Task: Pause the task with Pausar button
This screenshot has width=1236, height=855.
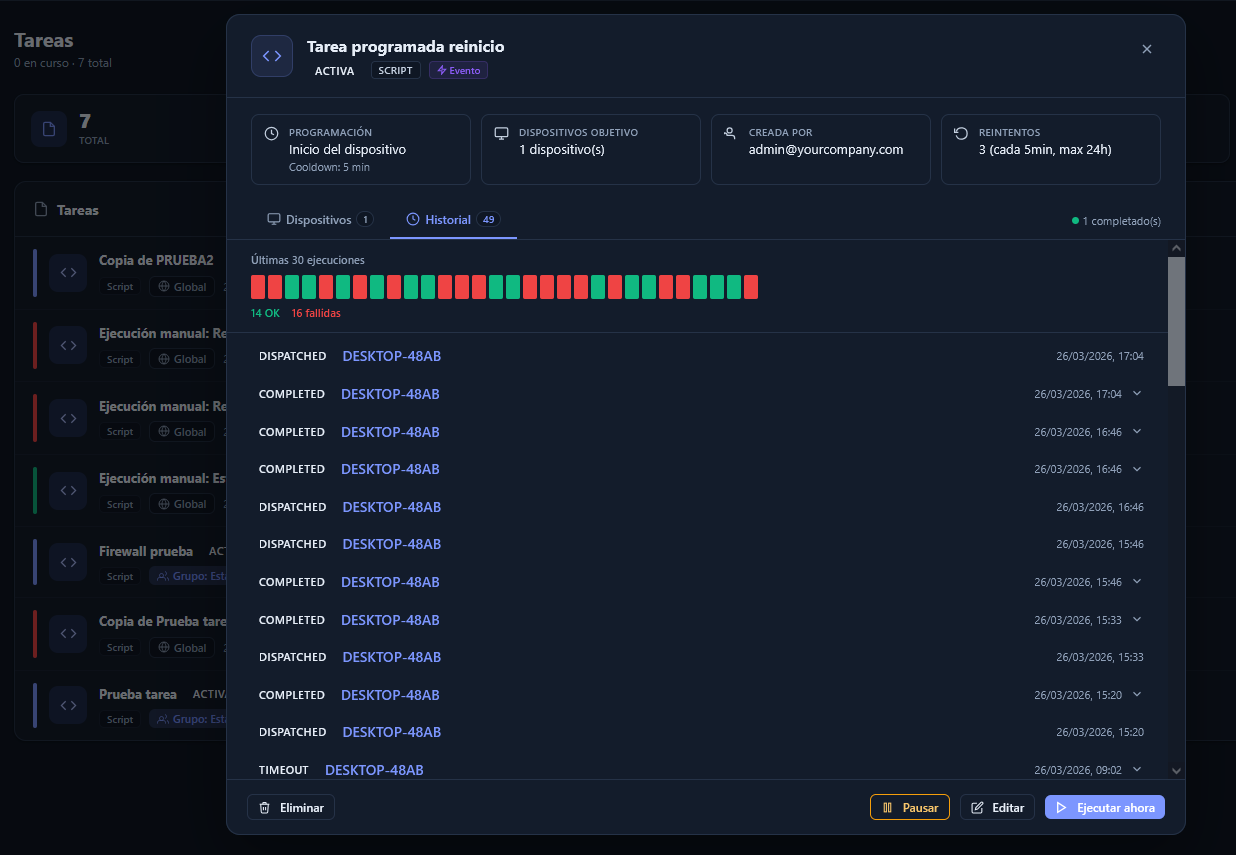Action: coord(909,807)
